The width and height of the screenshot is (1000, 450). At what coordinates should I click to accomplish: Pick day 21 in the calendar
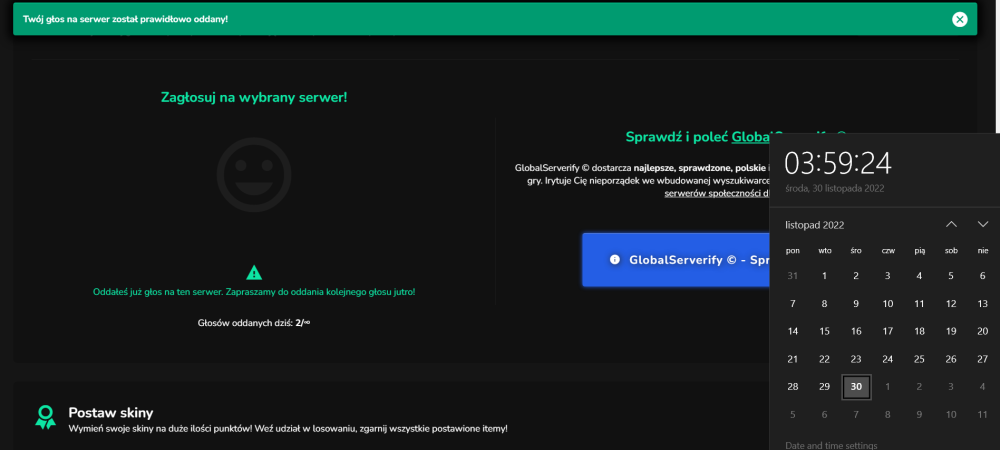point(793,359)
